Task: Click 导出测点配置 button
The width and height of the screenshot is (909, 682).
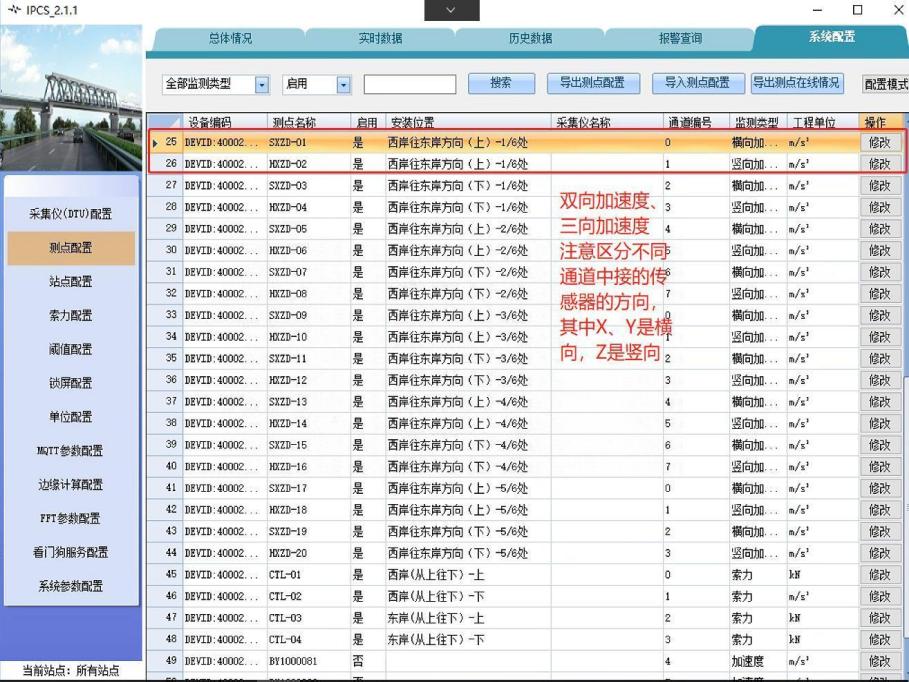Action: [592, 84]
